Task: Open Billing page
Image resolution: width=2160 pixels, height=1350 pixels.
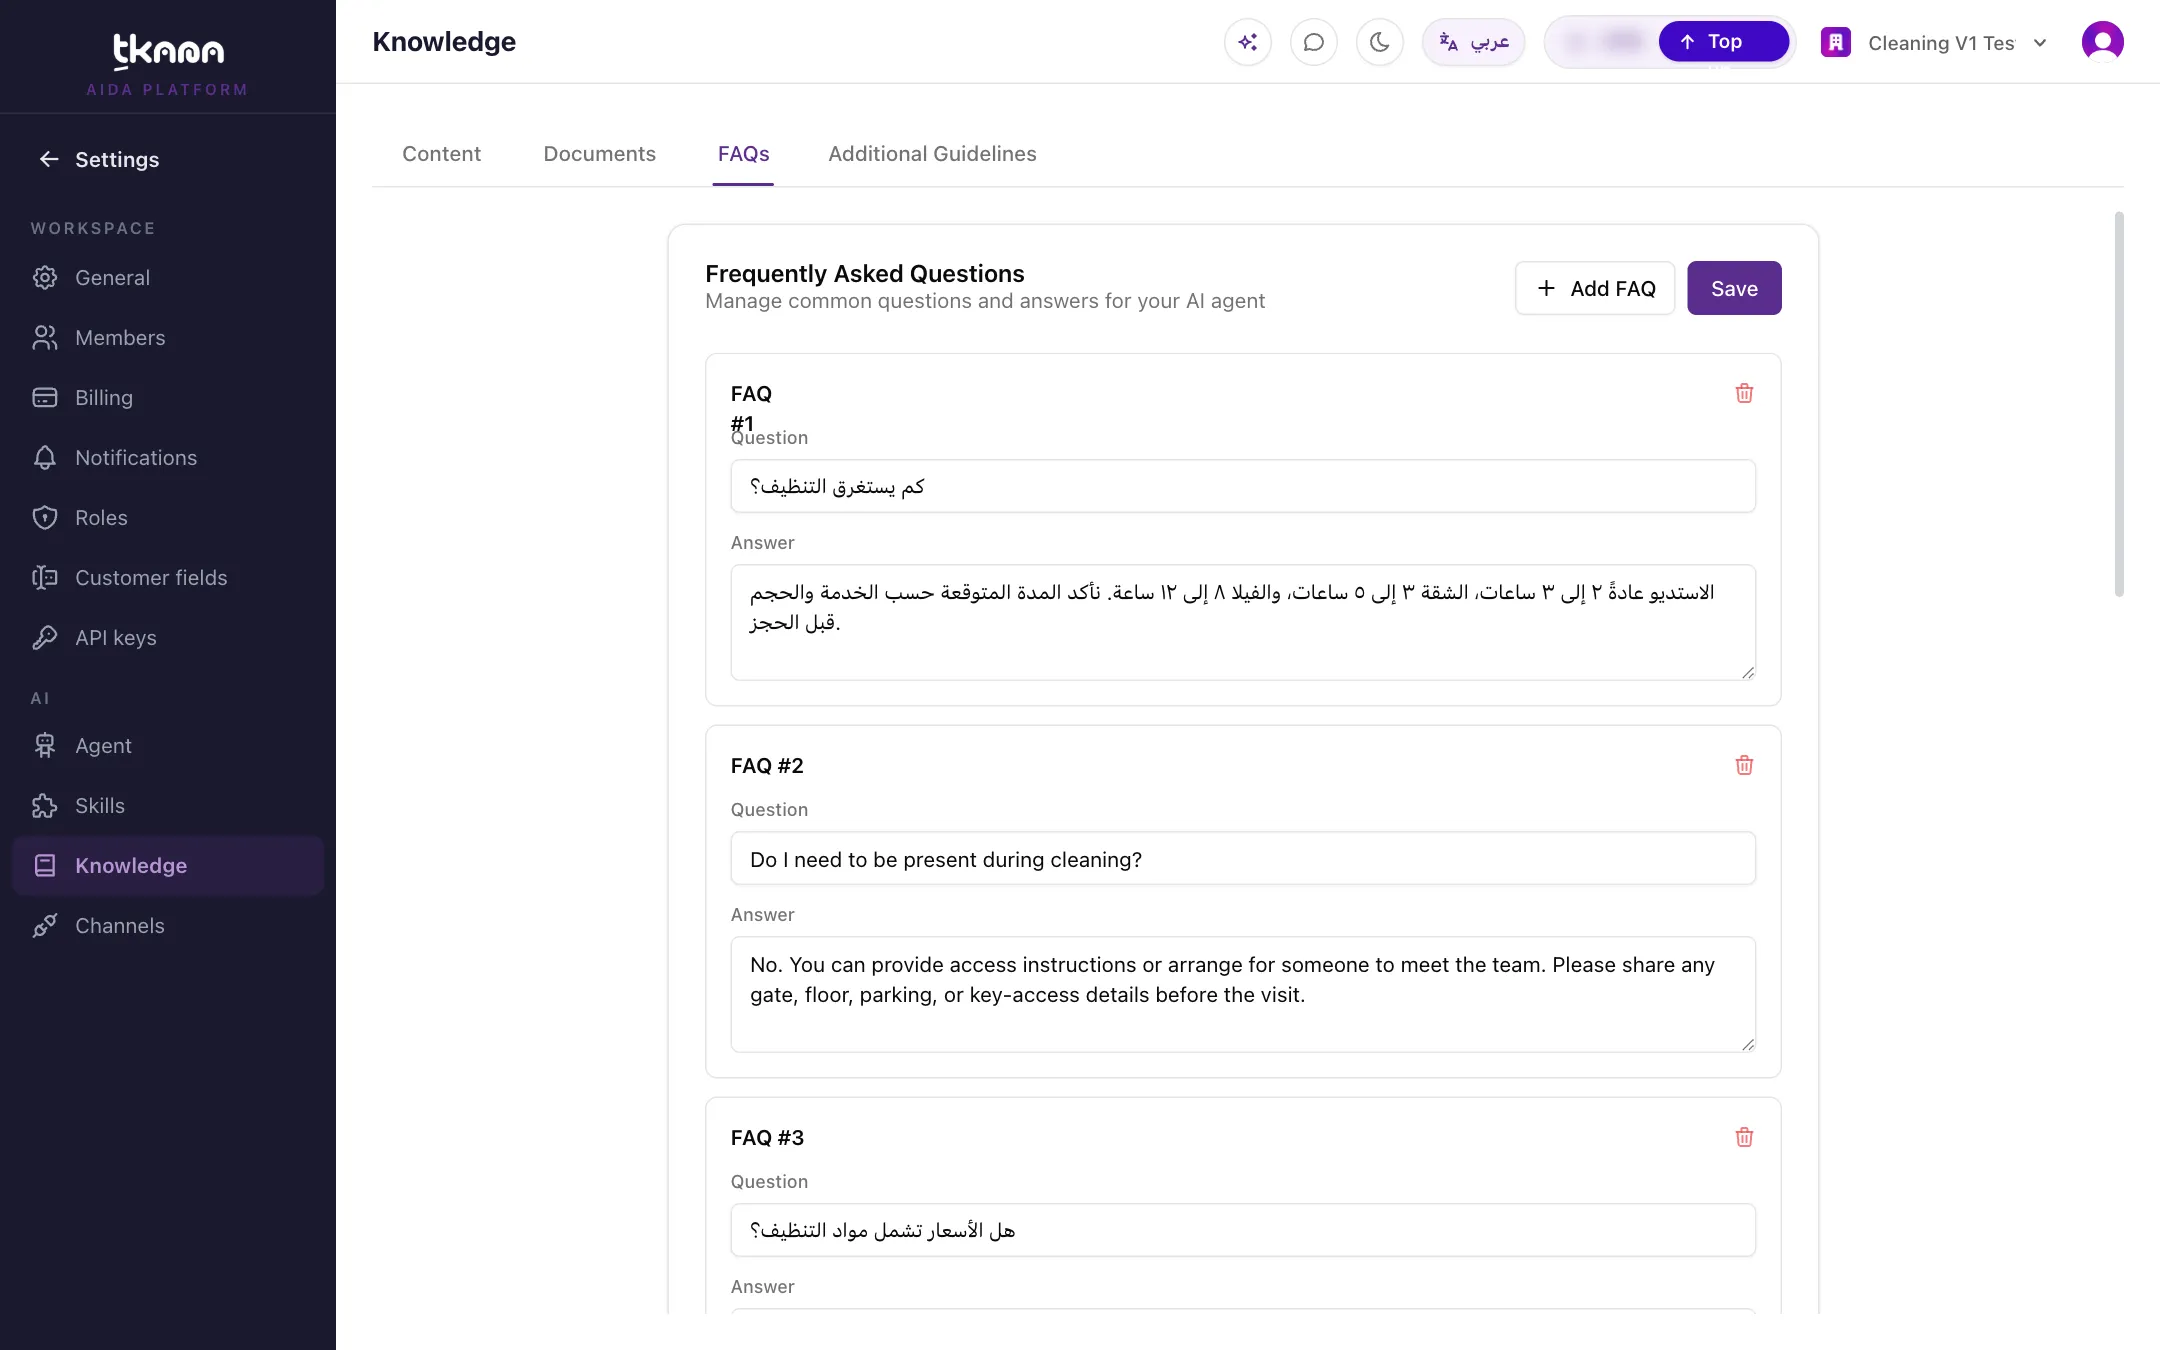Action: tap(168, 398)
